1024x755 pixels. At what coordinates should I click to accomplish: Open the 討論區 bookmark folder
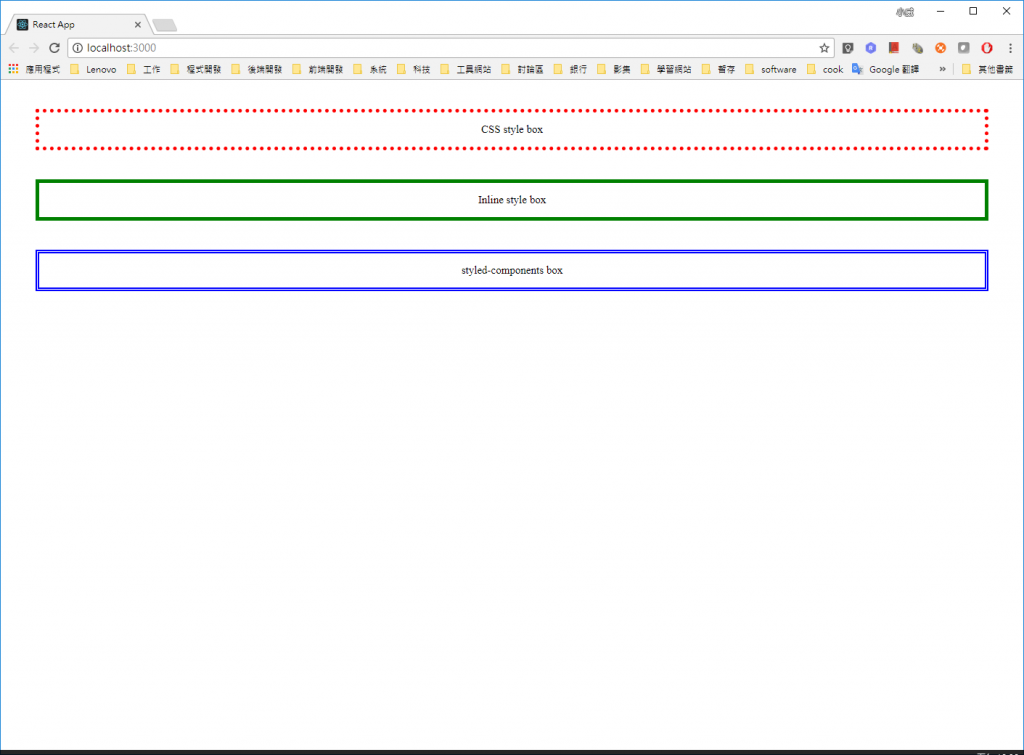click(x=522, y=69)
